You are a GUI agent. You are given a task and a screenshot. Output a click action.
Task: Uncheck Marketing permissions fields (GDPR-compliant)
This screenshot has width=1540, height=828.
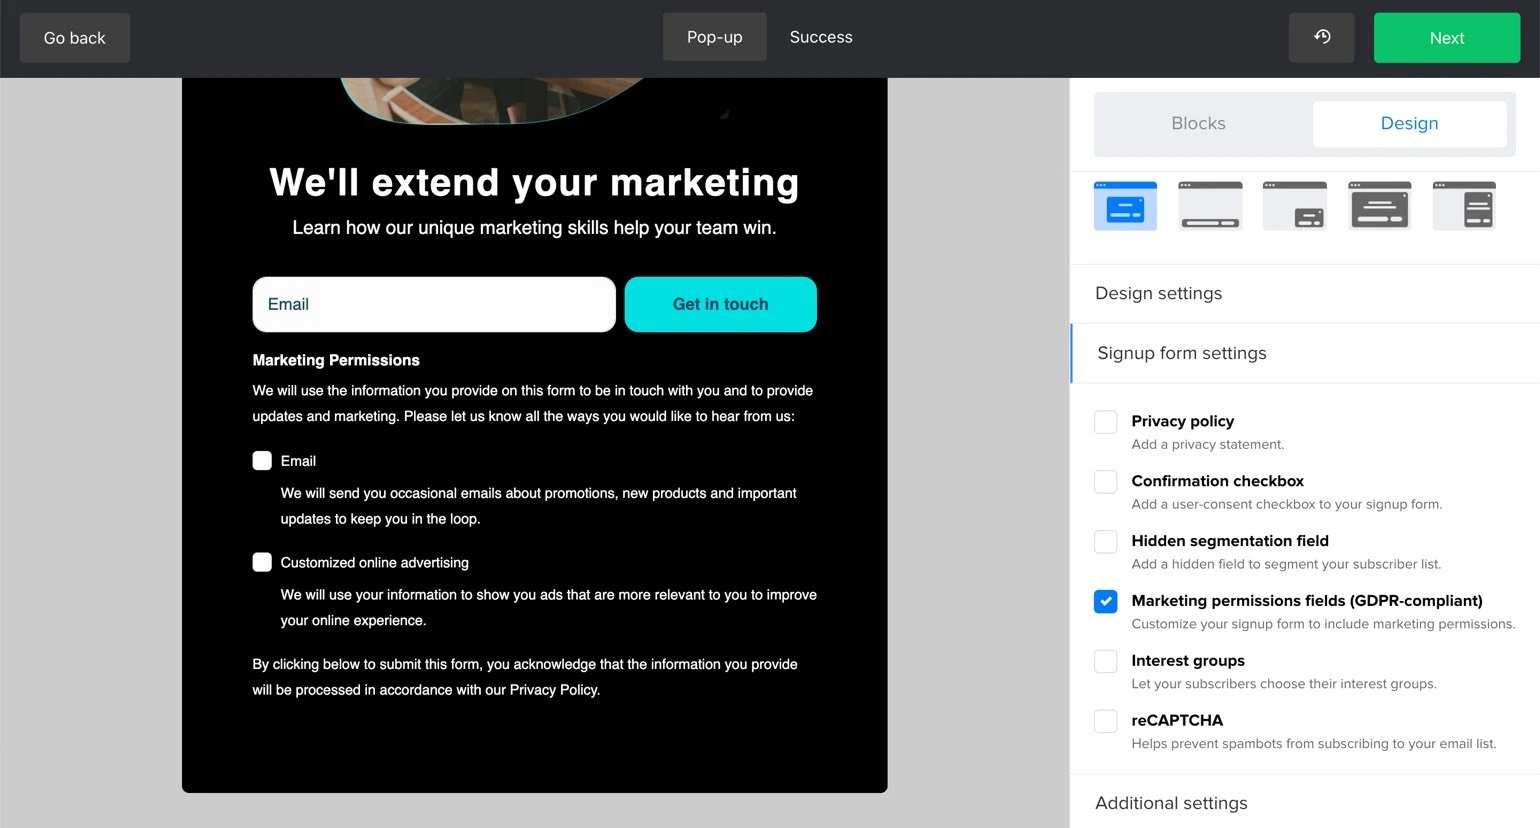point(1105,601)
